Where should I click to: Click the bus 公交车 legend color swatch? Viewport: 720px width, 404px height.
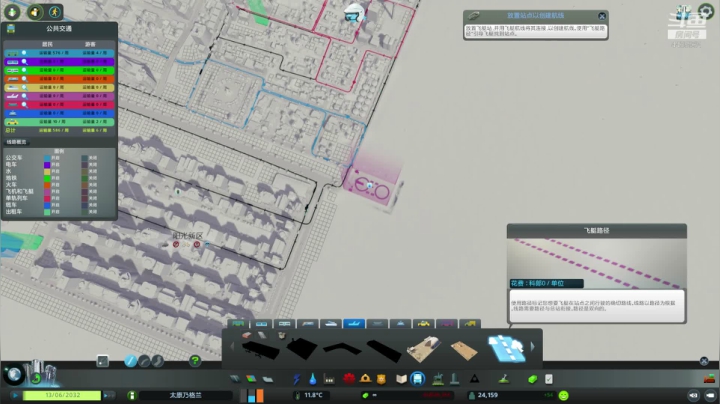point(47,158)
